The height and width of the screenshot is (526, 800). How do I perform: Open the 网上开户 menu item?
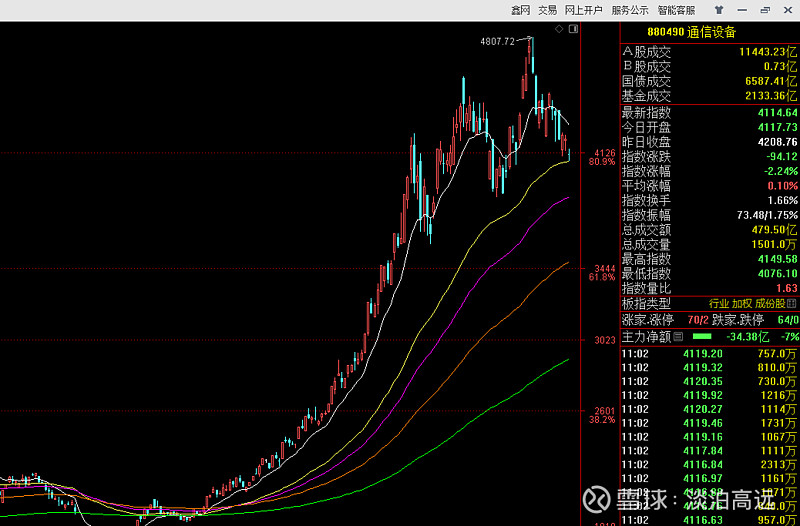coord(584,10)
